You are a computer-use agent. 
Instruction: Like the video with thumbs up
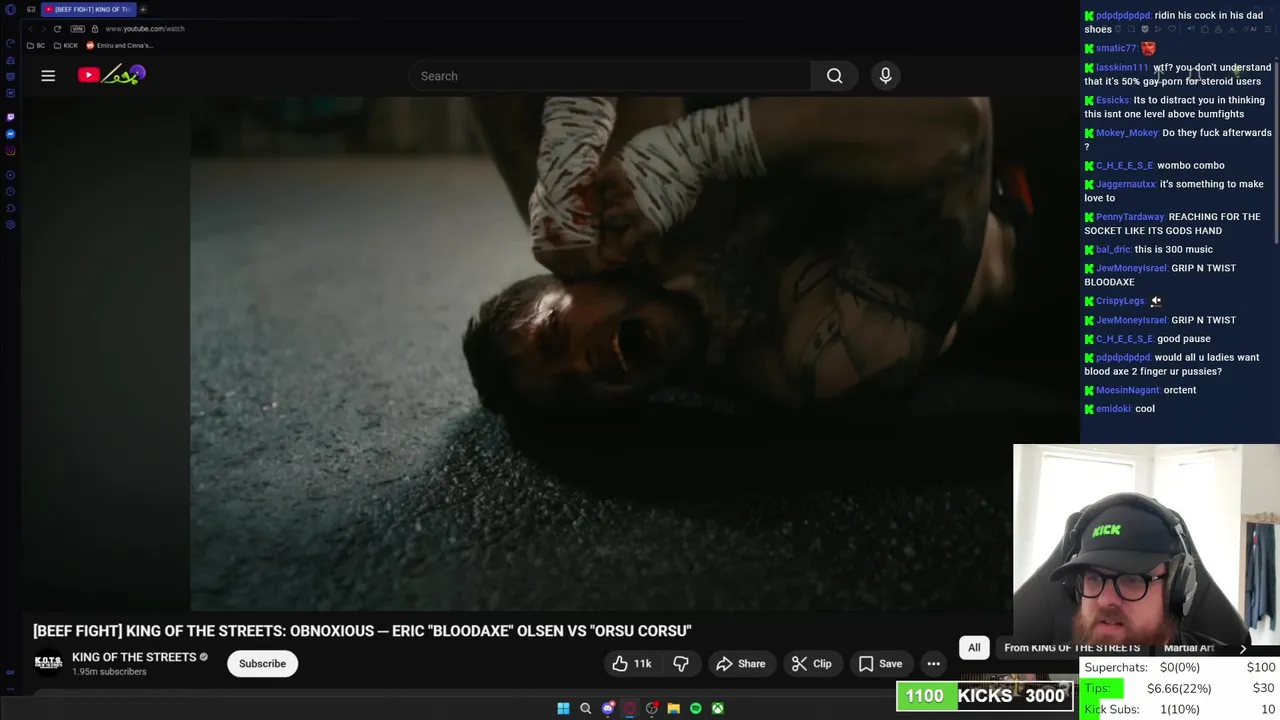pos(632,664)
